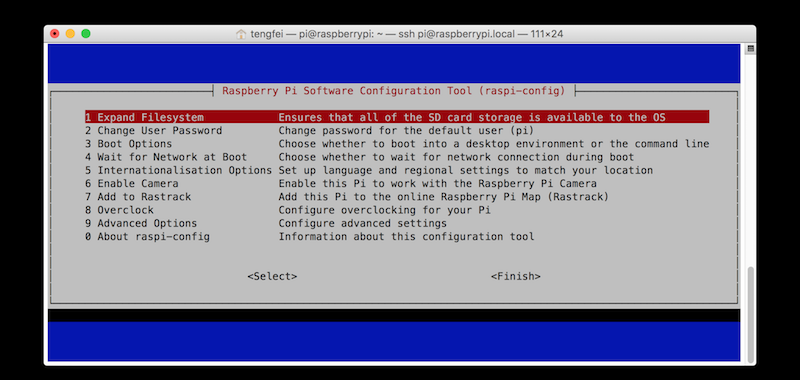Click 'Set up language and regional settings' text
The height and width of the screenshot is (380, 800).
[x=394, y=170]
